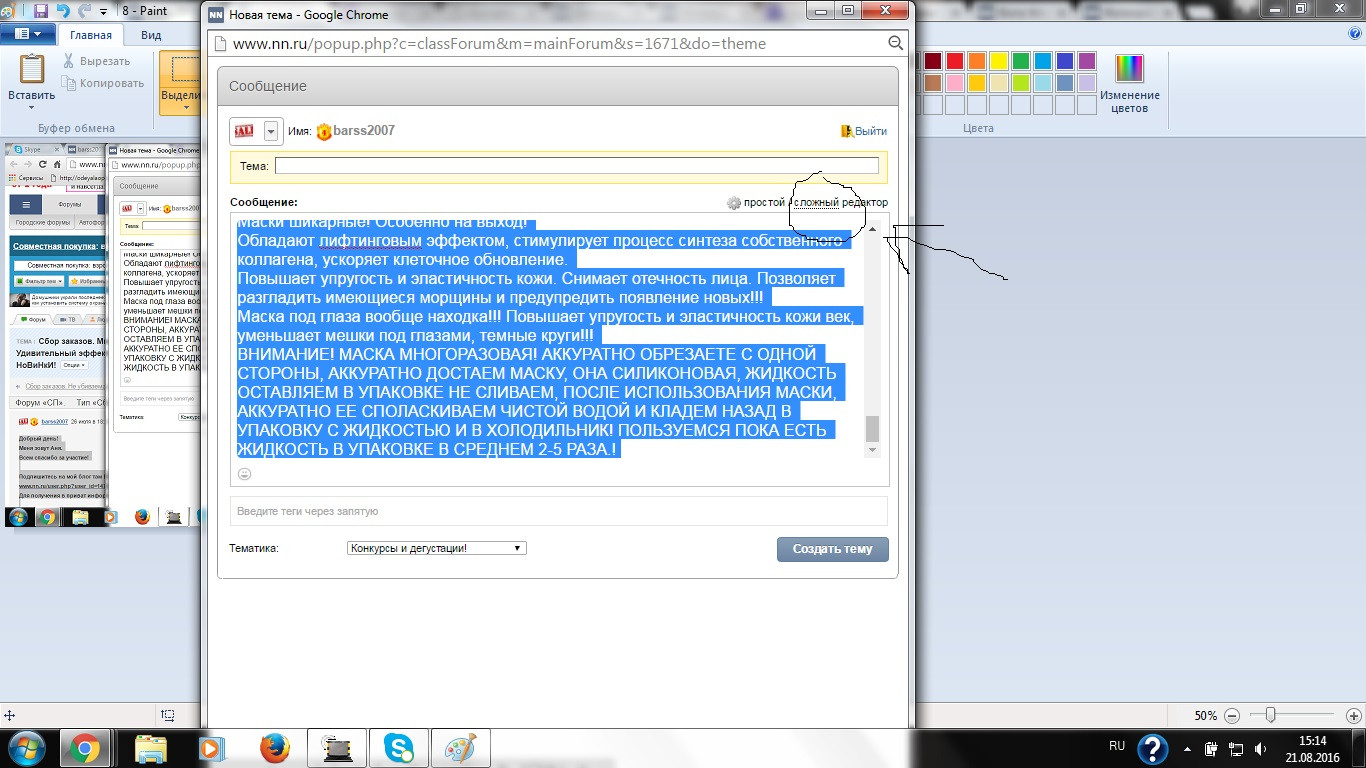
Task: Click the Создать тему button
Action: point(832,549)
